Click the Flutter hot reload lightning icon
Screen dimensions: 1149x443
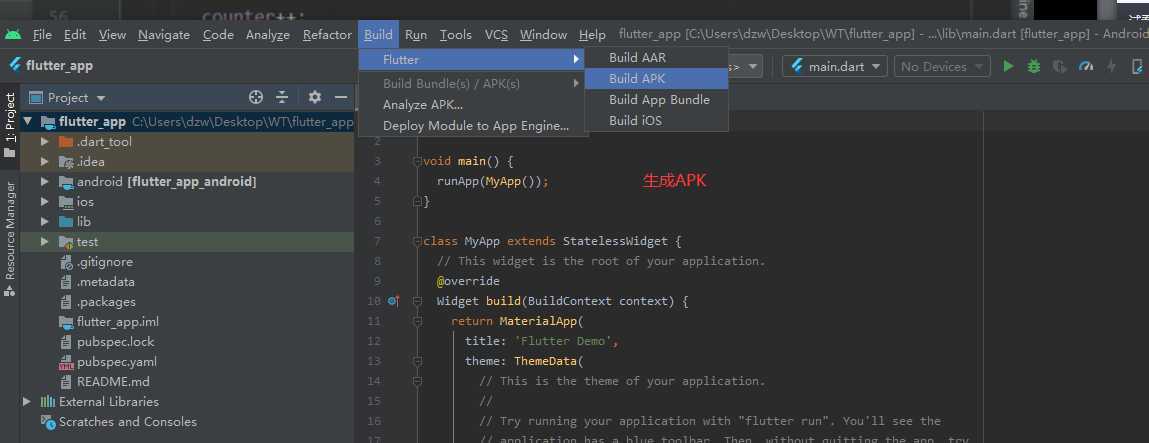point(1111,66)
